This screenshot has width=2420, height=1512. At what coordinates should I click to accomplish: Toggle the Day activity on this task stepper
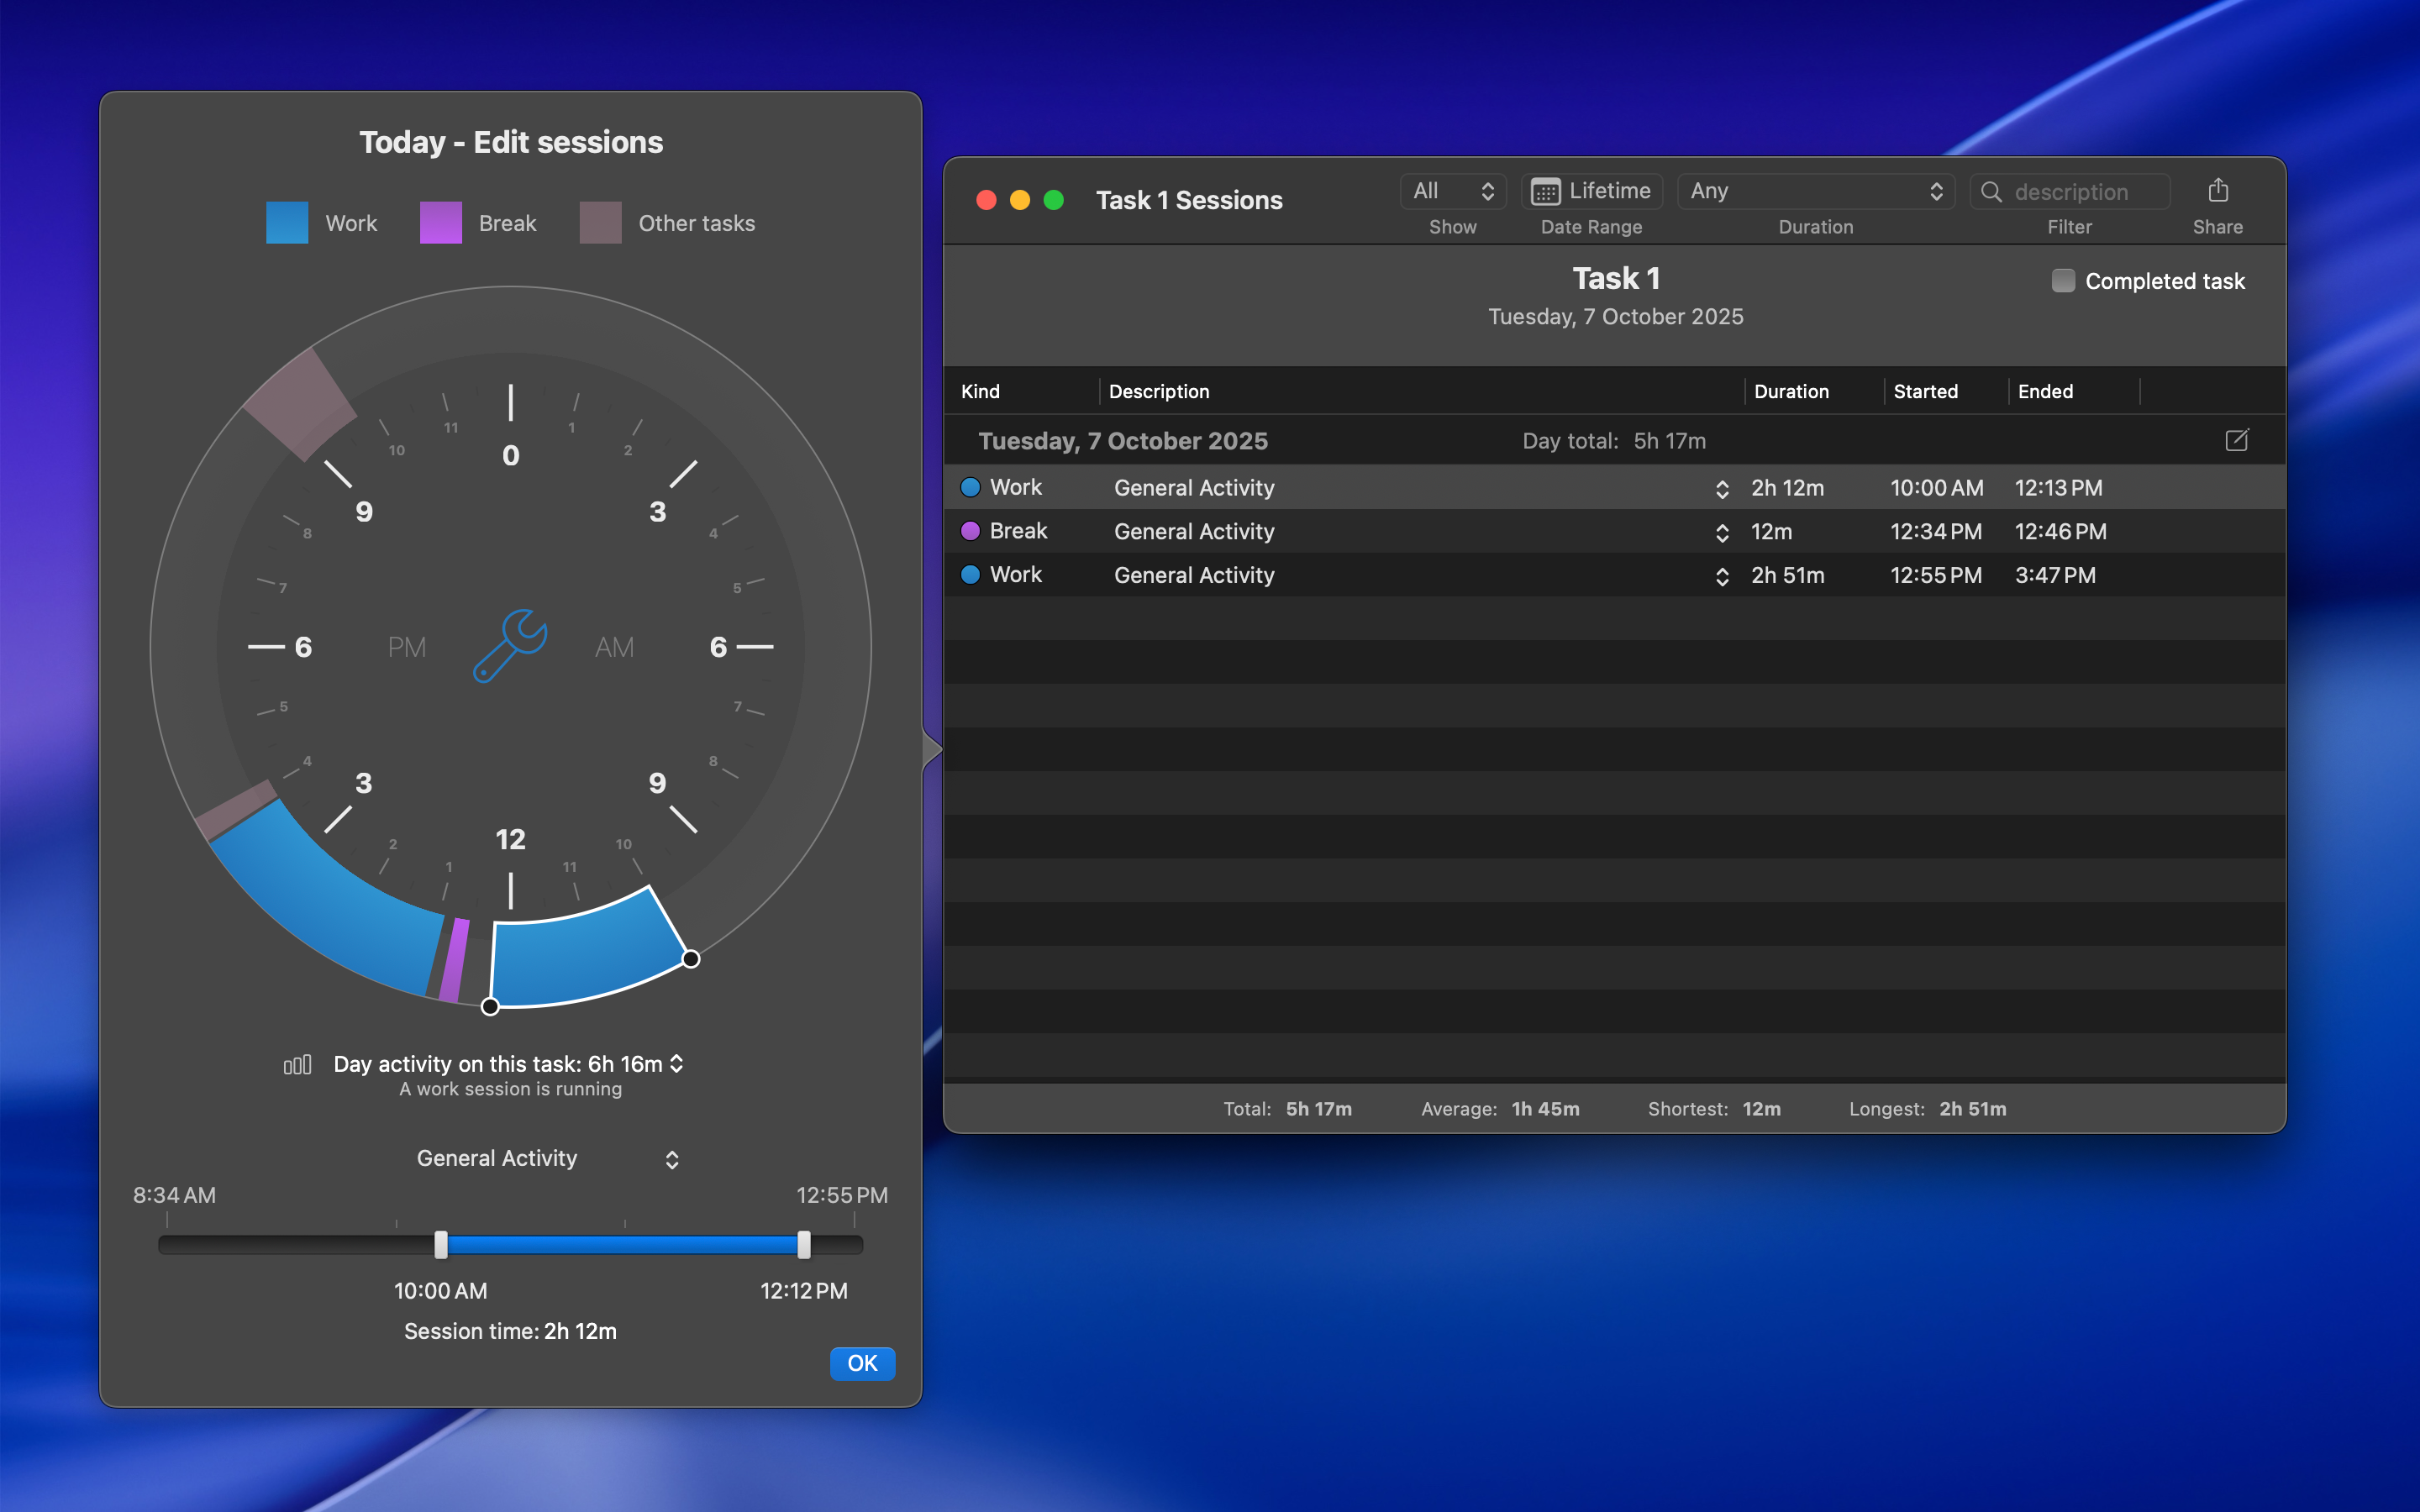(x=677, y=1063)
